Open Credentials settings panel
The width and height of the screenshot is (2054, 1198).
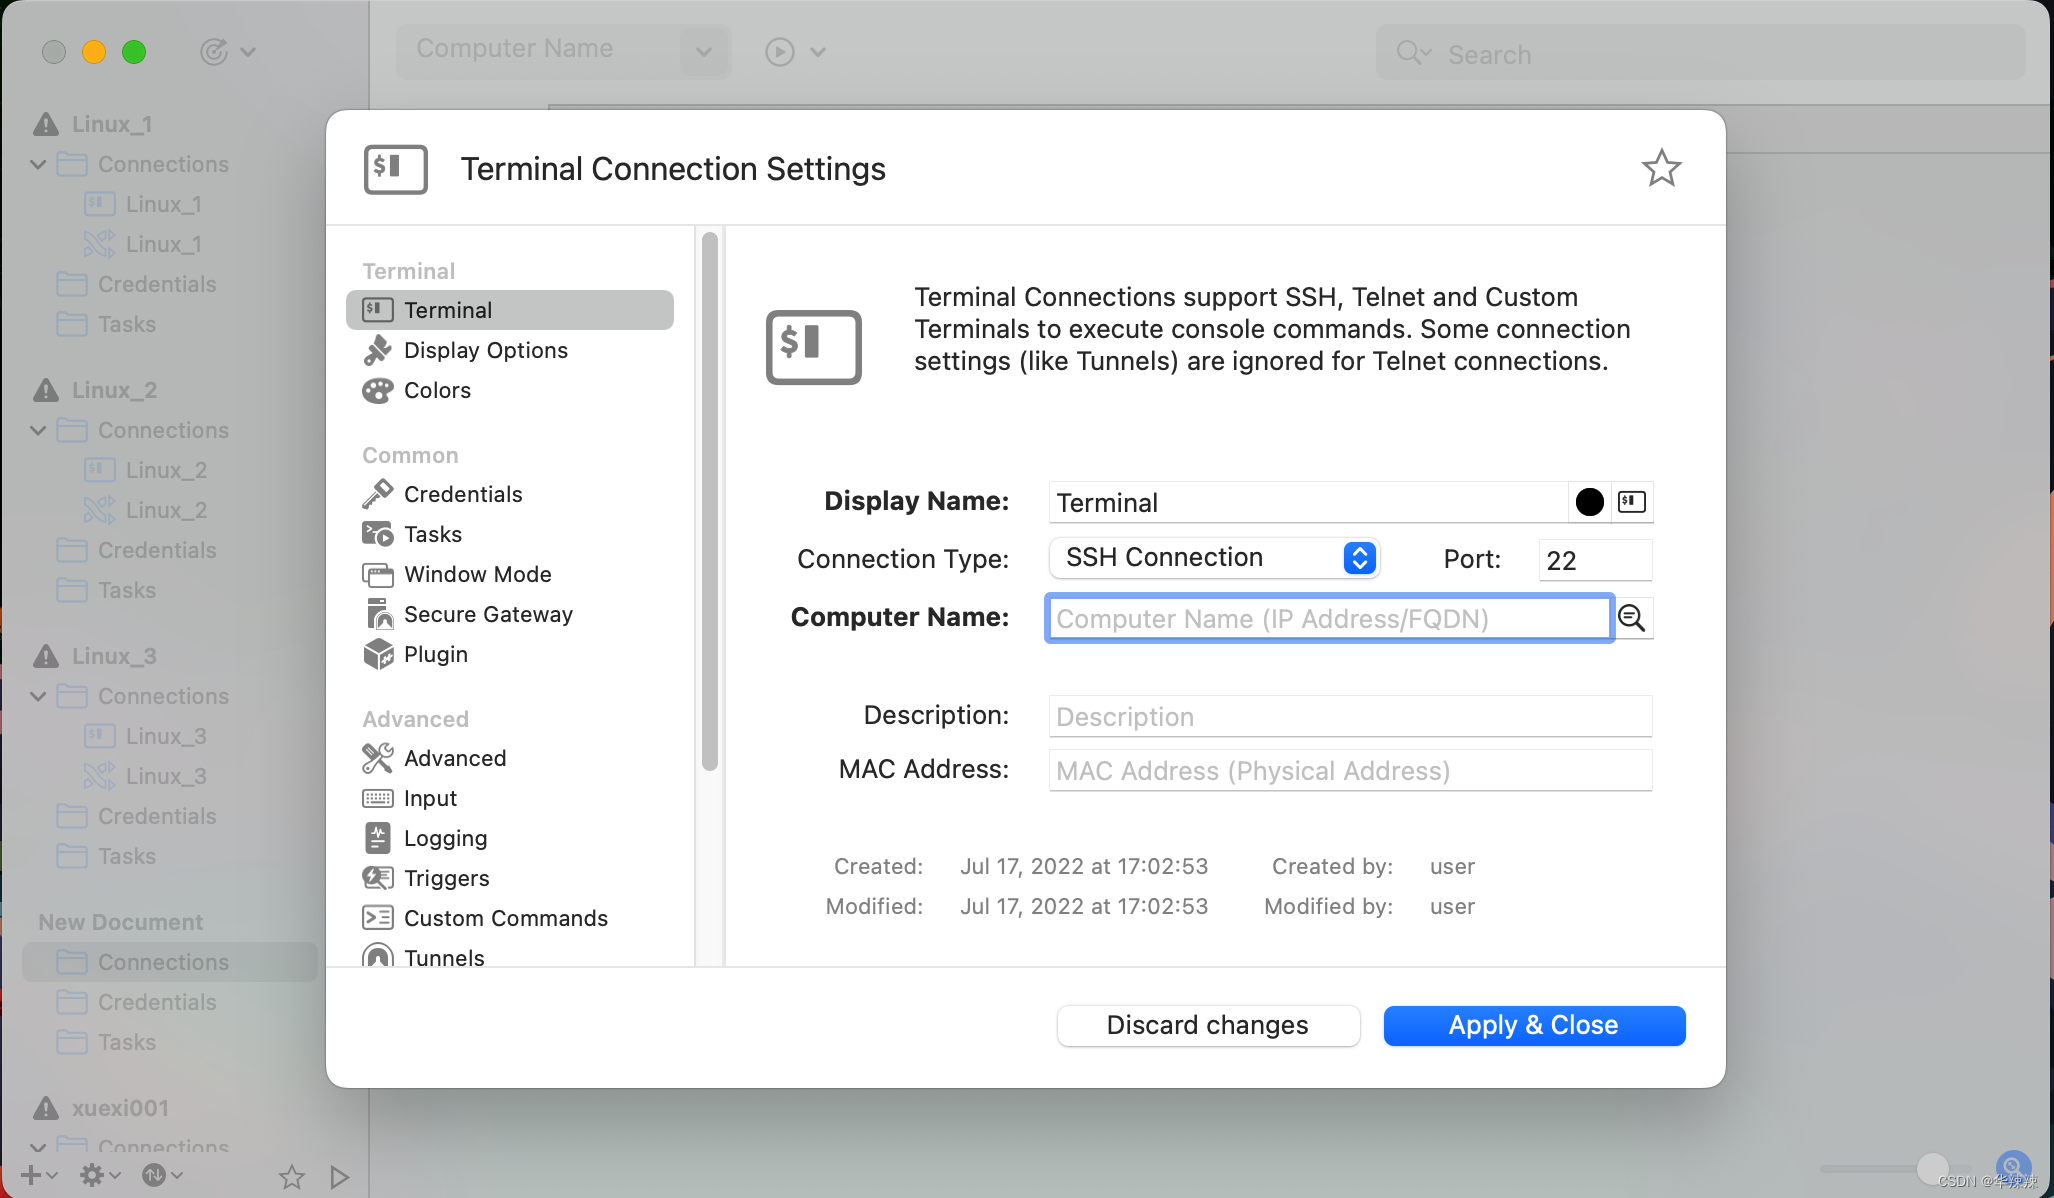(462, 493)
